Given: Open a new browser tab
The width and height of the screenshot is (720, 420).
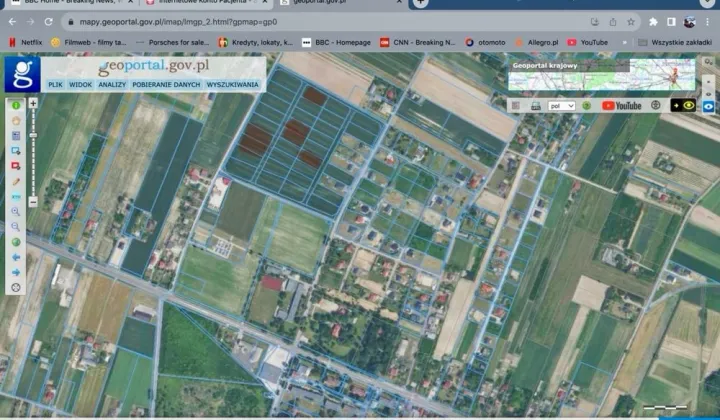Looking at the screenshot, I should (x=421, y=3).
